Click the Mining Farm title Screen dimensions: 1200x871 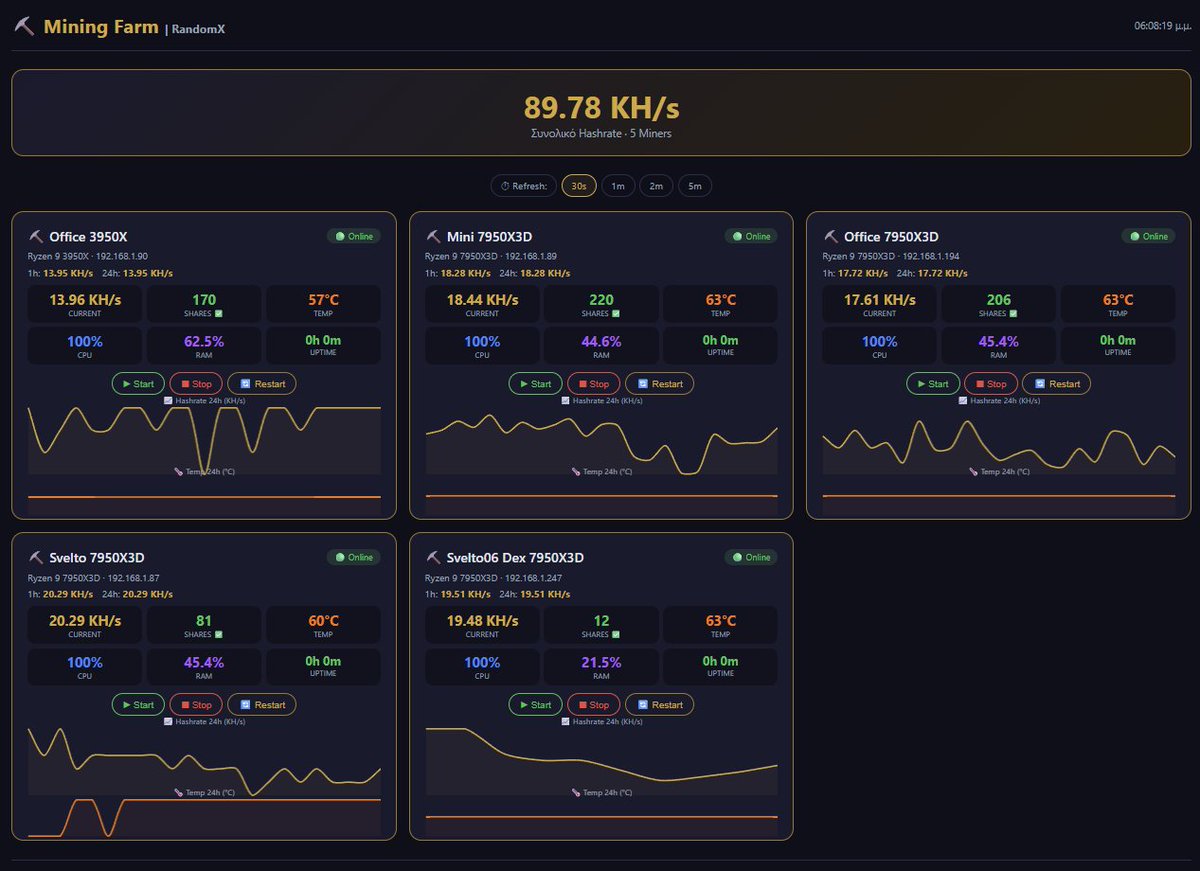[x=101, y=27]
